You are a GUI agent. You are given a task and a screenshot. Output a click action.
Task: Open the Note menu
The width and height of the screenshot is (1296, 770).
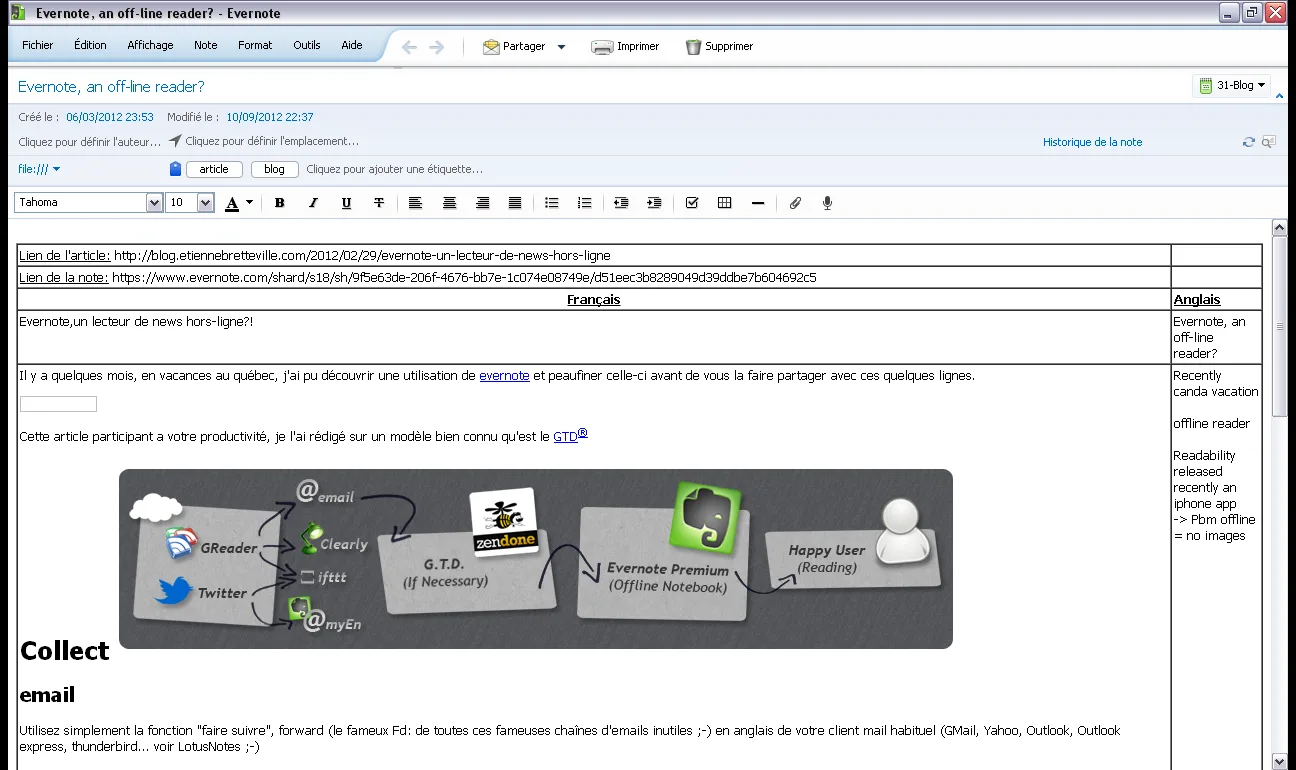tap(206, 45)
